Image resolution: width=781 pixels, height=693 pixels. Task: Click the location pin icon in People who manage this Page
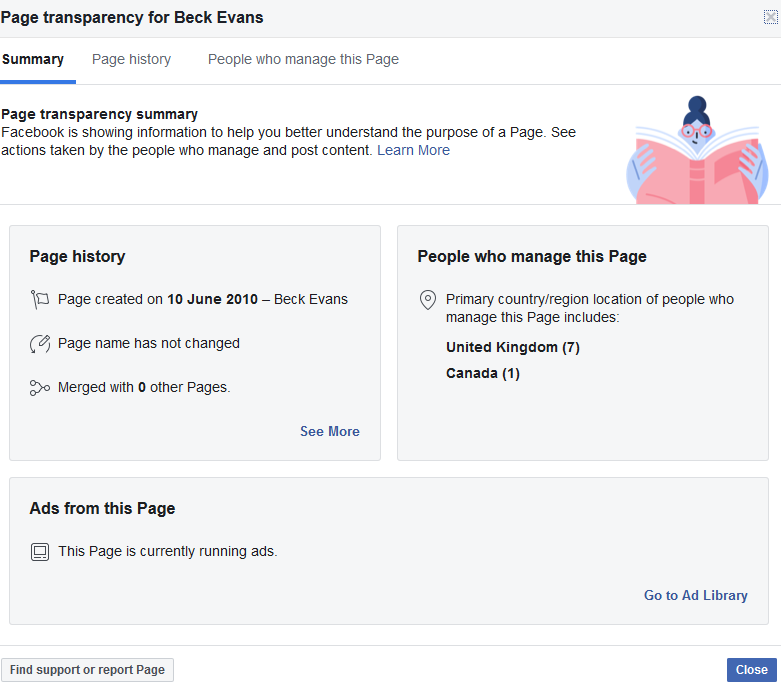428,300
